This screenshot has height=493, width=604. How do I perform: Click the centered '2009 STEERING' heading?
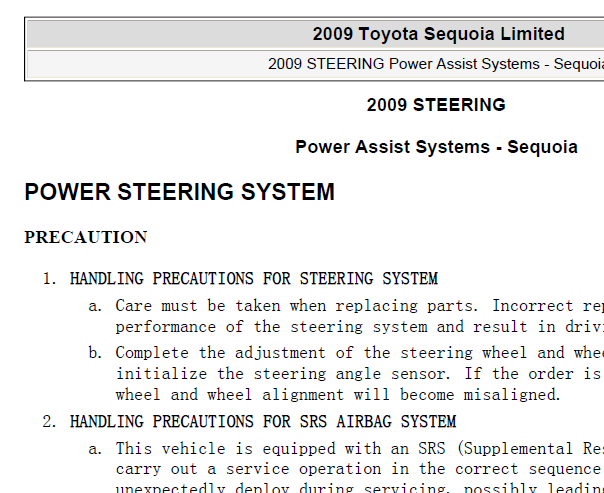pos(436,105)
